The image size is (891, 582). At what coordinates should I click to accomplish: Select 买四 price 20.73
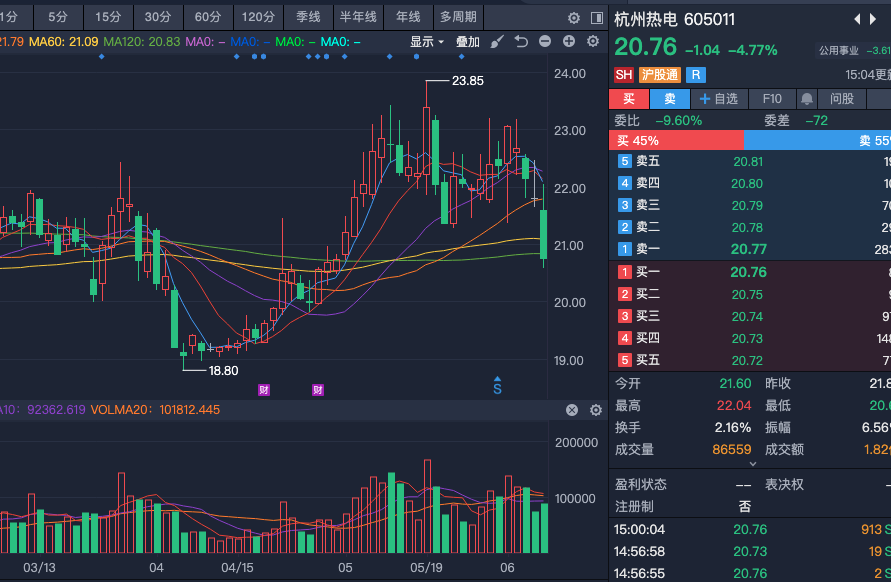click(750, 339)
